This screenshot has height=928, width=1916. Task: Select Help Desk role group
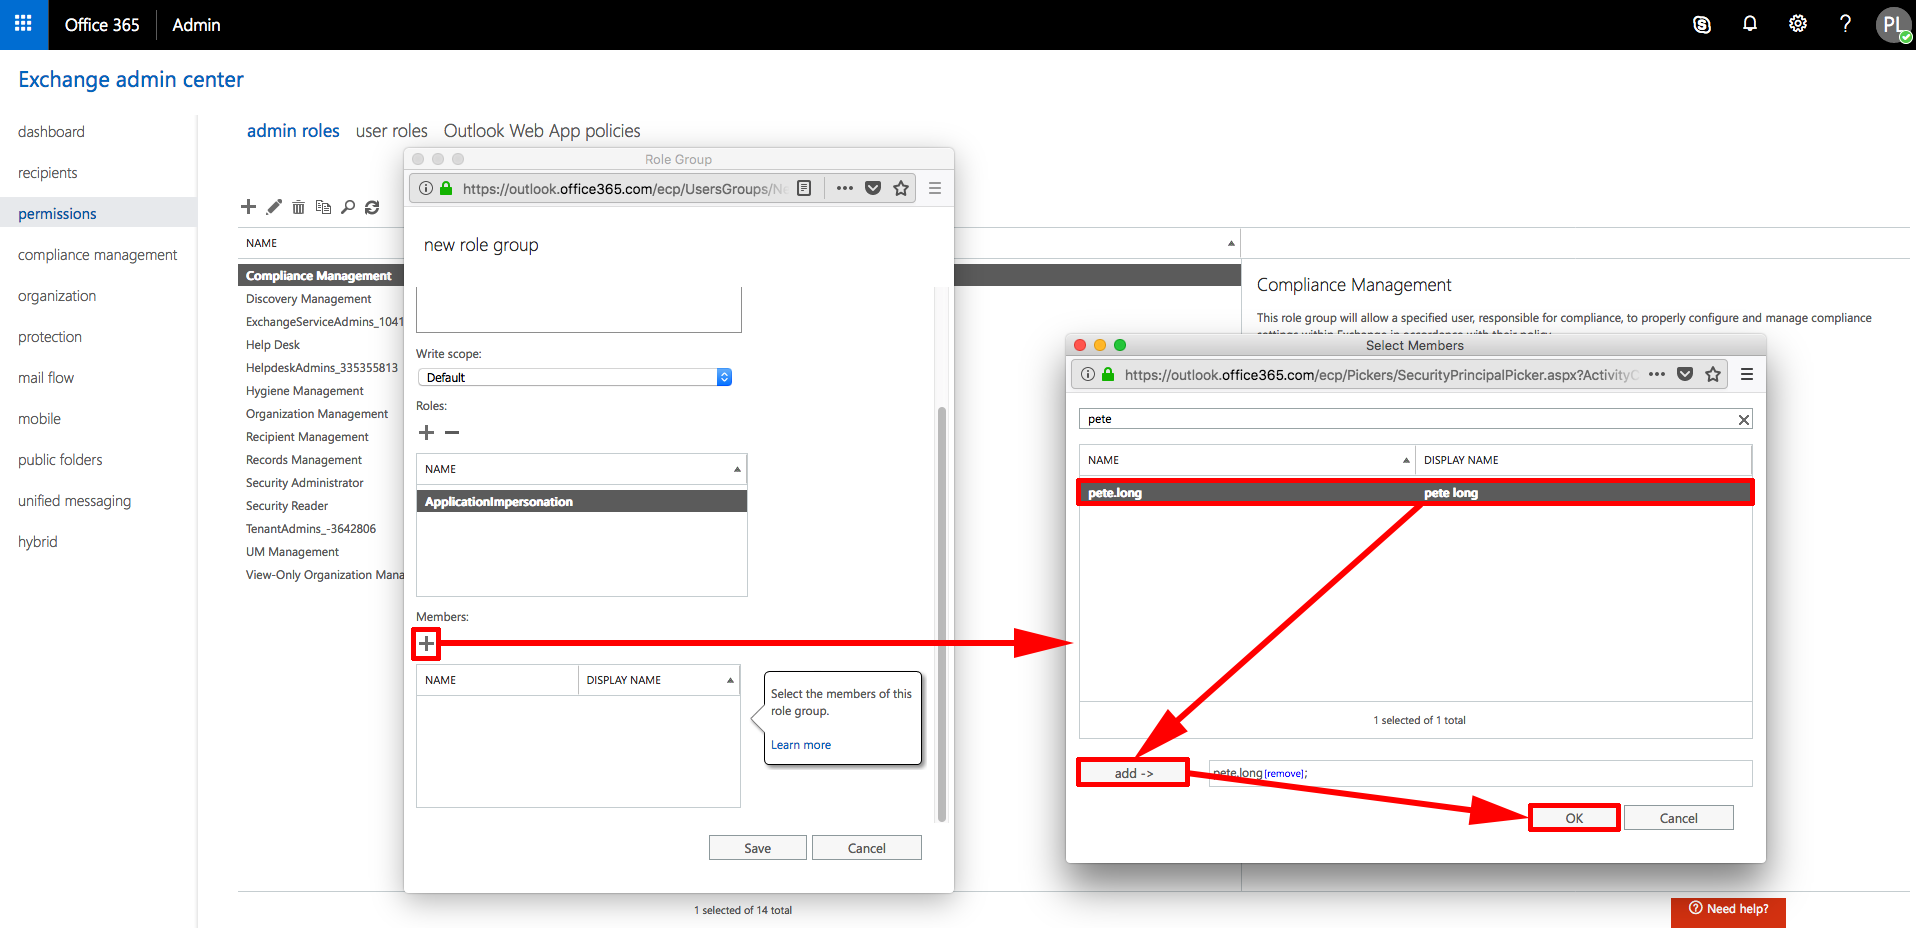pyautogui.click(x=272, y=345)
